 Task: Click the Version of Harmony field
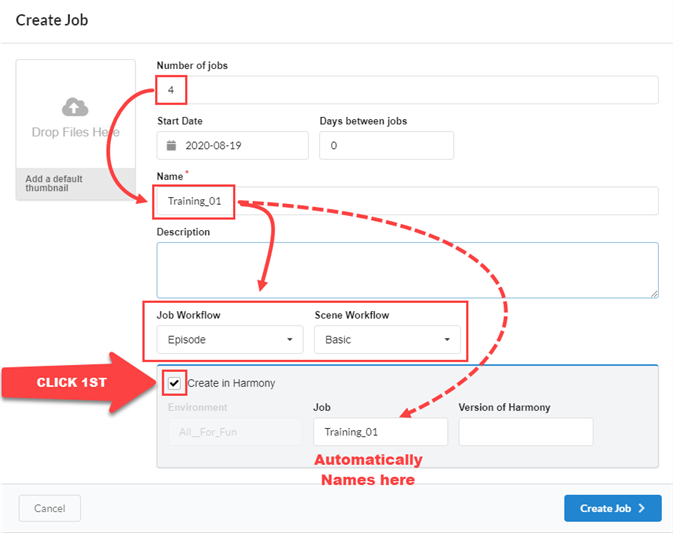(525, 432)
